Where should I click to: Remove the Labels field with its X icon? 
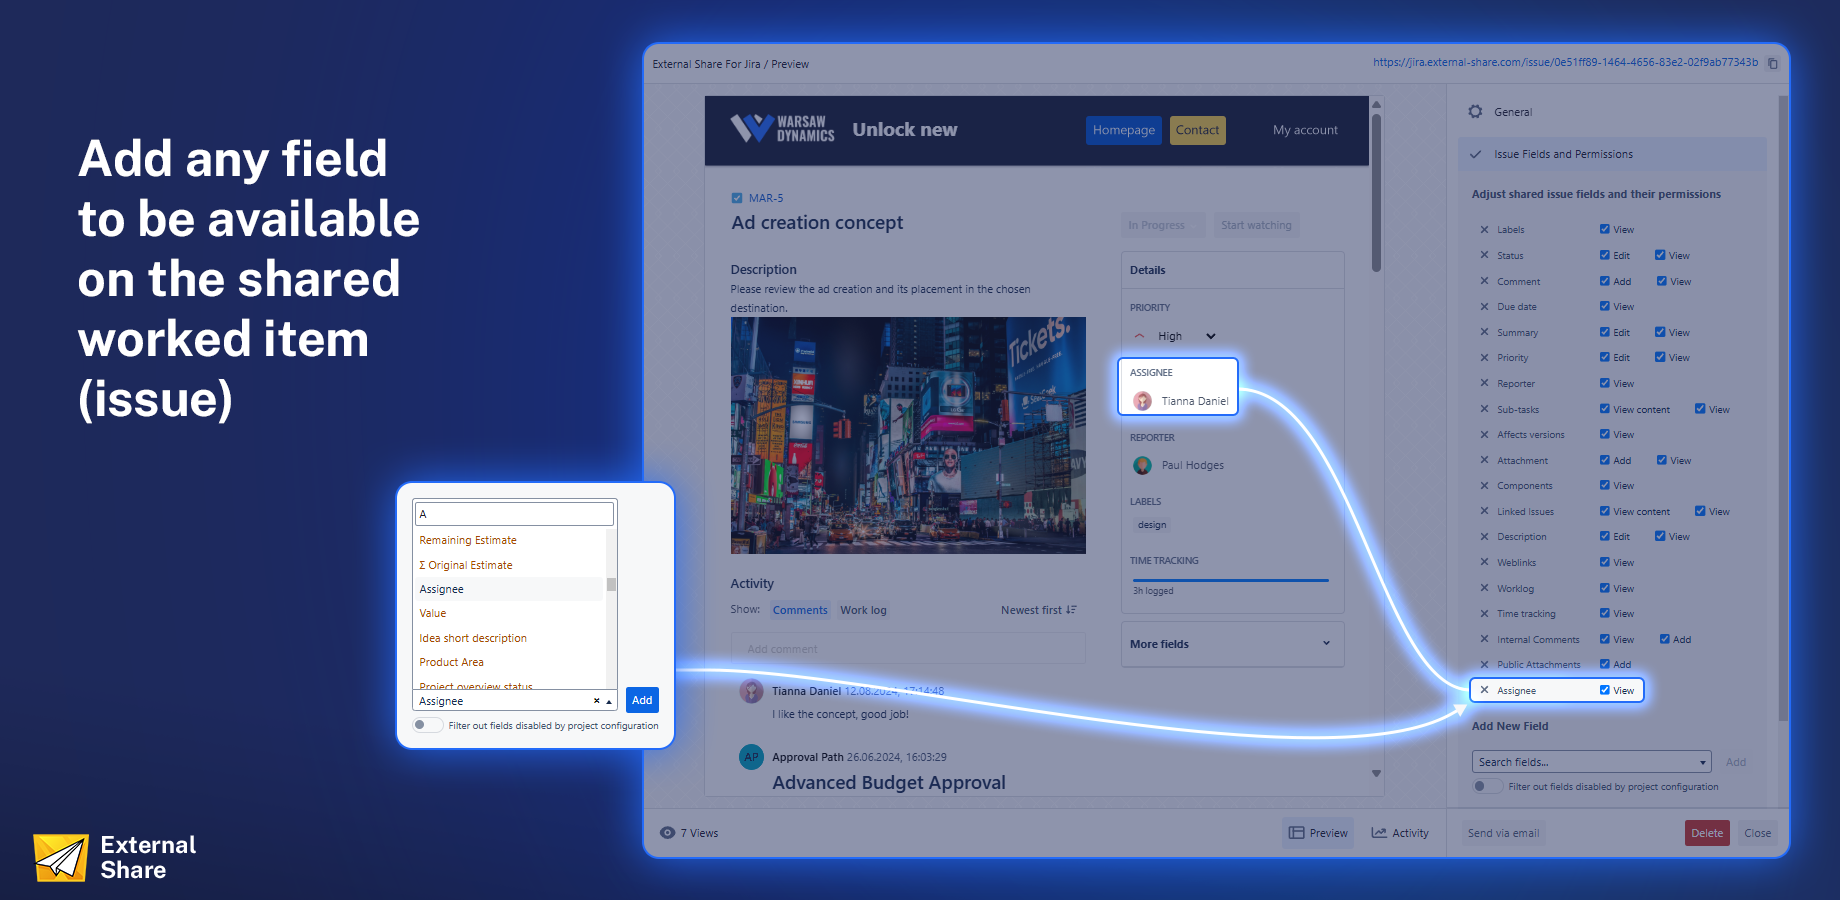point(1484,230)
